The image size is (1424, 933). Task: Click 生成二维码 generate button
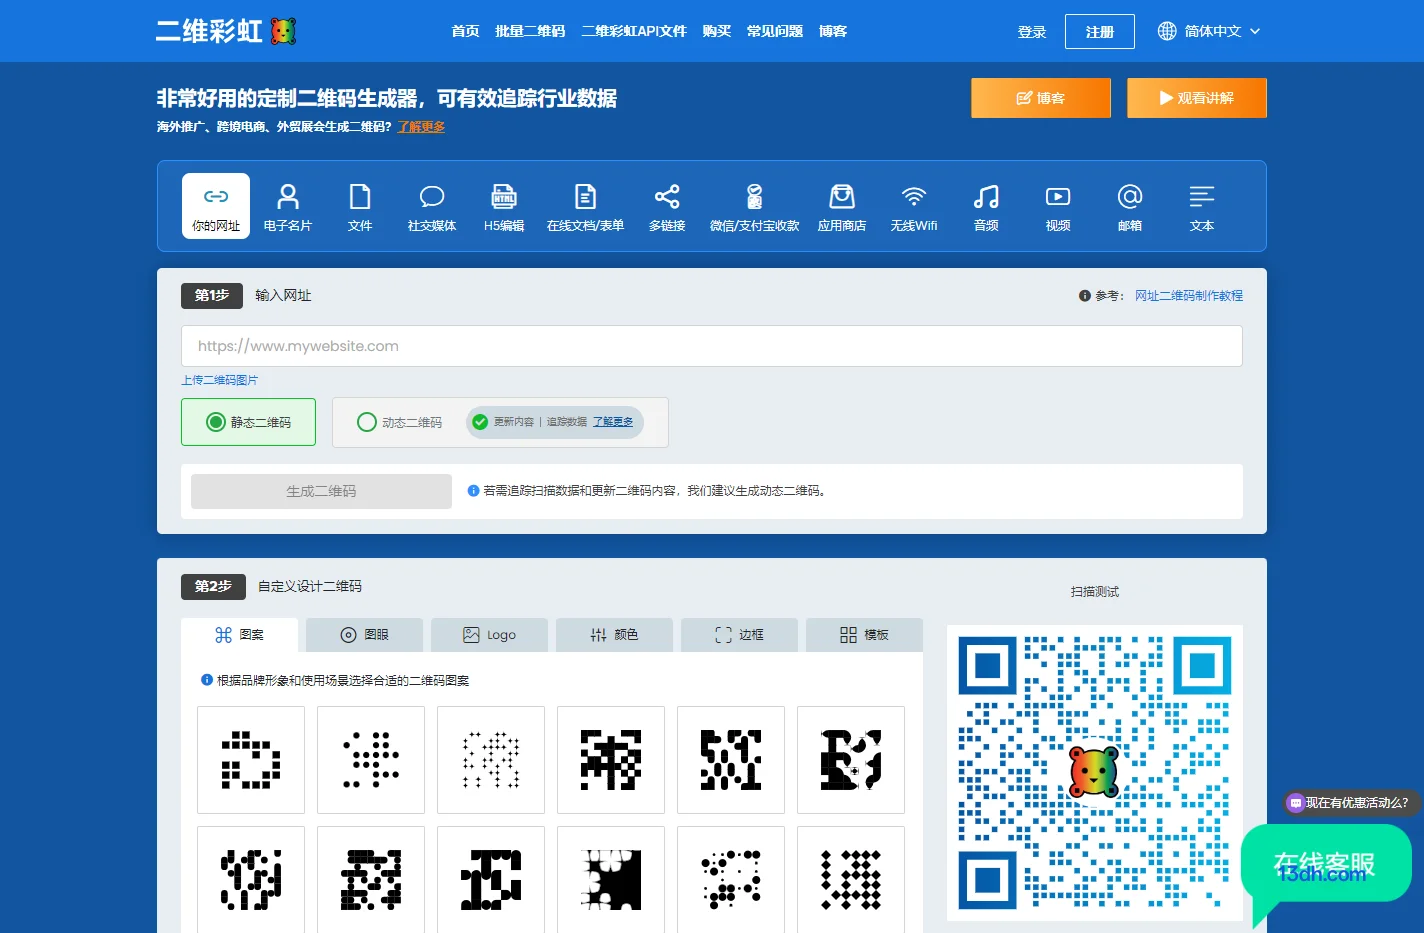[x=321, y=491]
